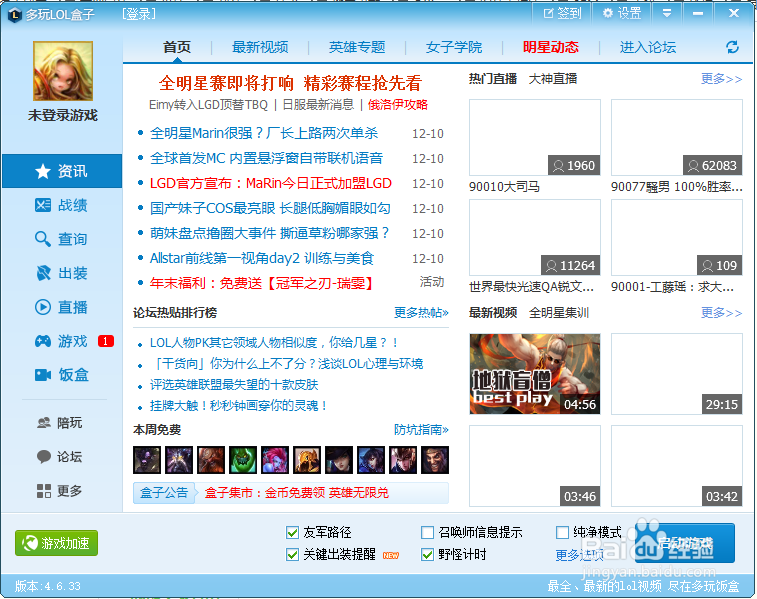Enable the 召唤师信息提示 checkbox
757x599 pixels.
427,532
